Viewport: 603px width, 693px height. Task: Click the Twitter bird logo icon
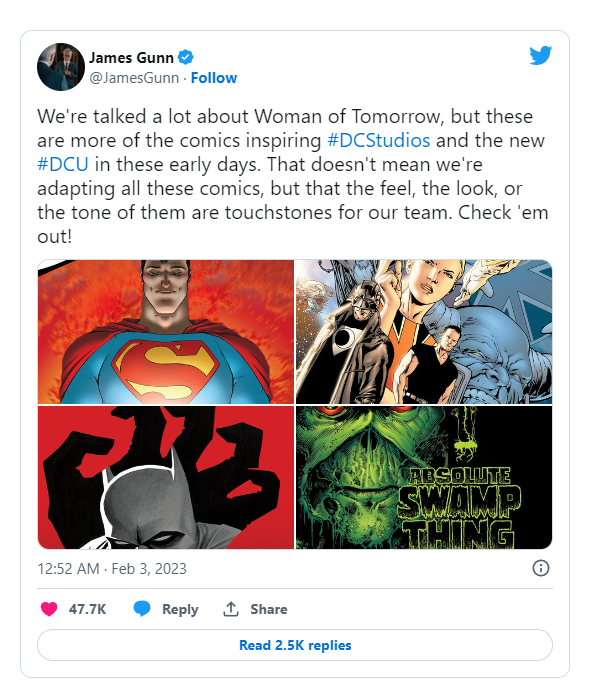pos(541,55)
